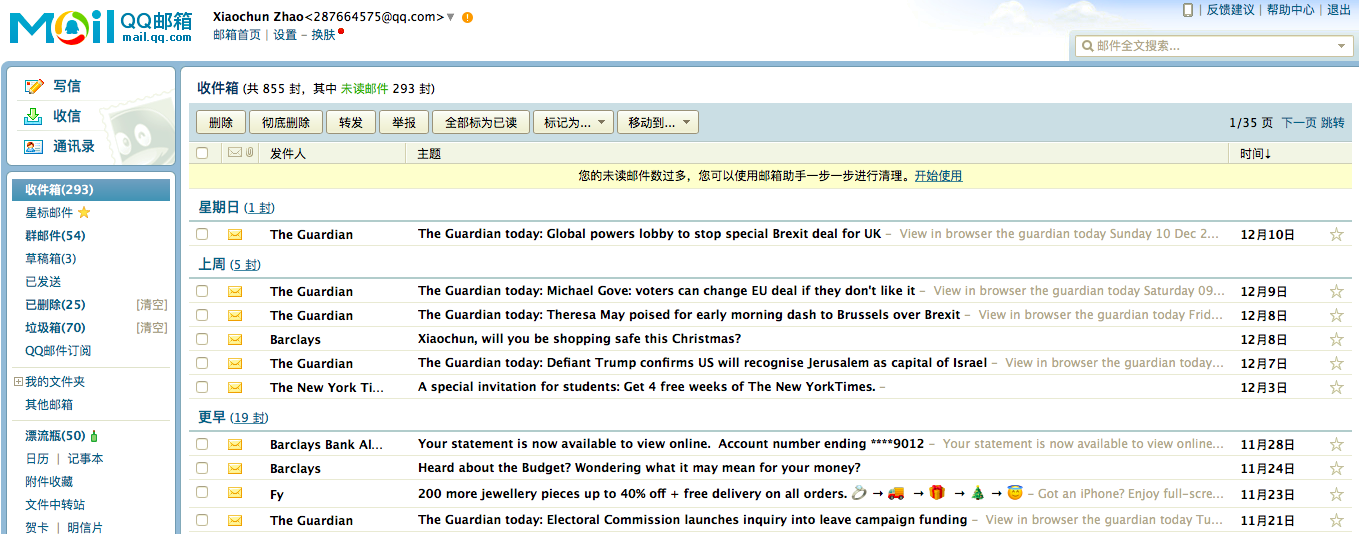The width and height of the screenshot is (1359, 534).
Task: Click the 转发 button
Action: (351, 122)
